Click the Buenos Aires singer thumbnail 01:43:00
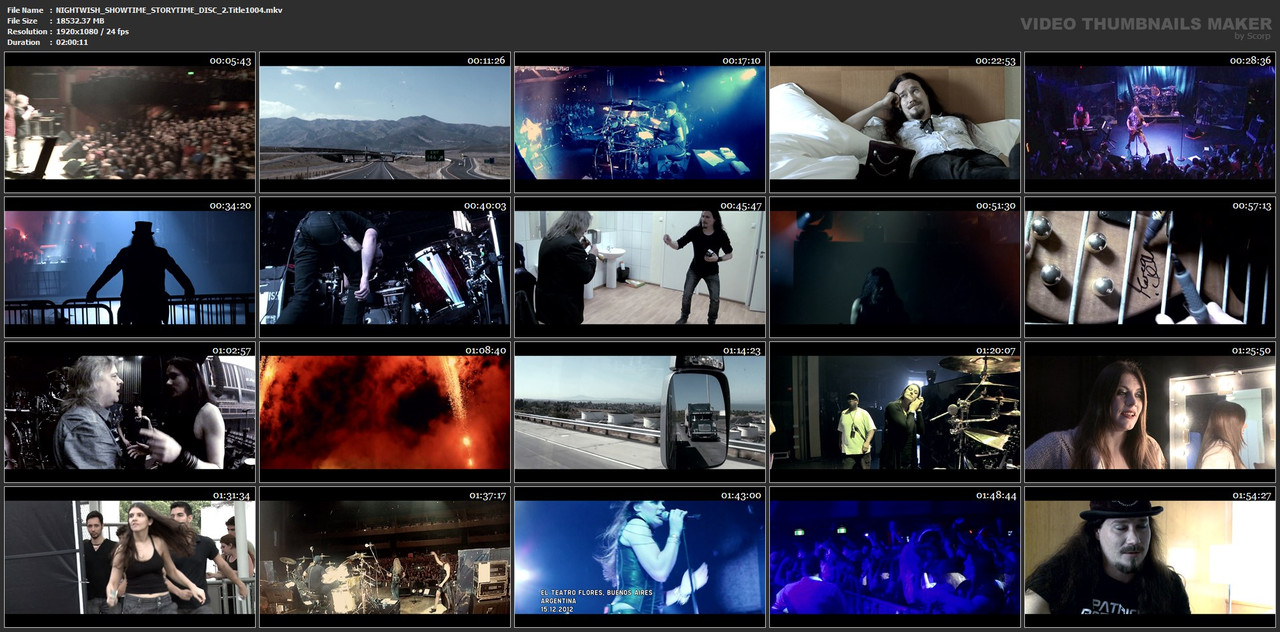 point(640,557)
